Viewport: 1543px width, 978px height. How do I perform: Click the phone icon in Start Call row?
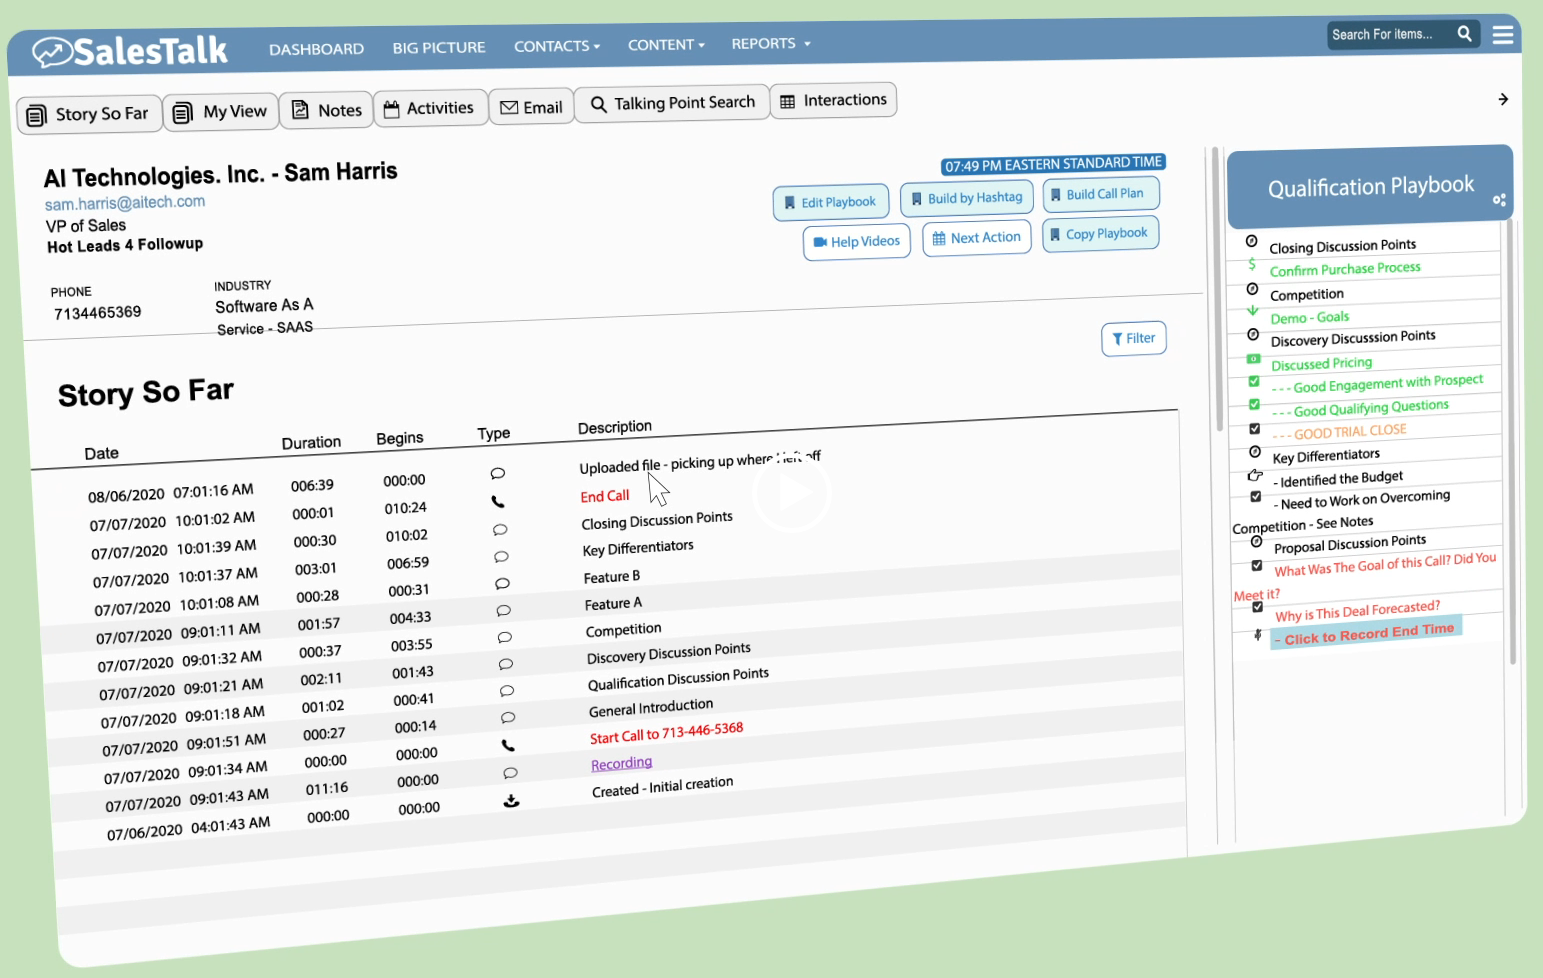pyautogui.click(x=508, y=745)
